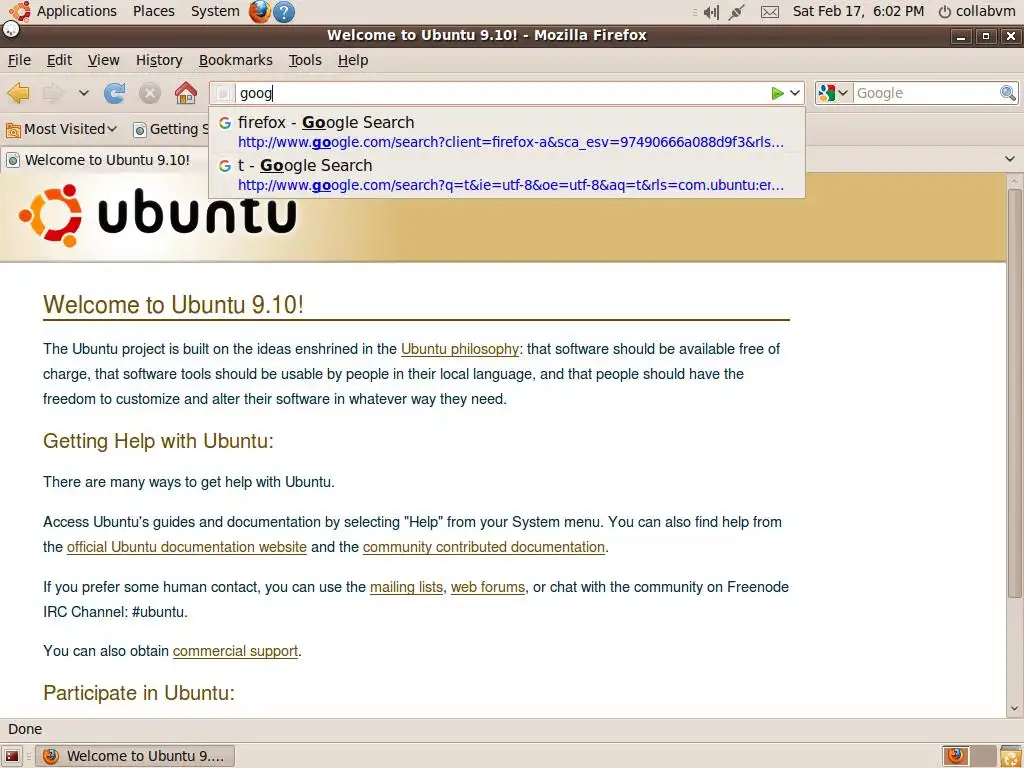Viewport: 1024px width, 768px height.
Task: Open the Most Visited bookmarks folder
Action: click(x=61, y=129)
